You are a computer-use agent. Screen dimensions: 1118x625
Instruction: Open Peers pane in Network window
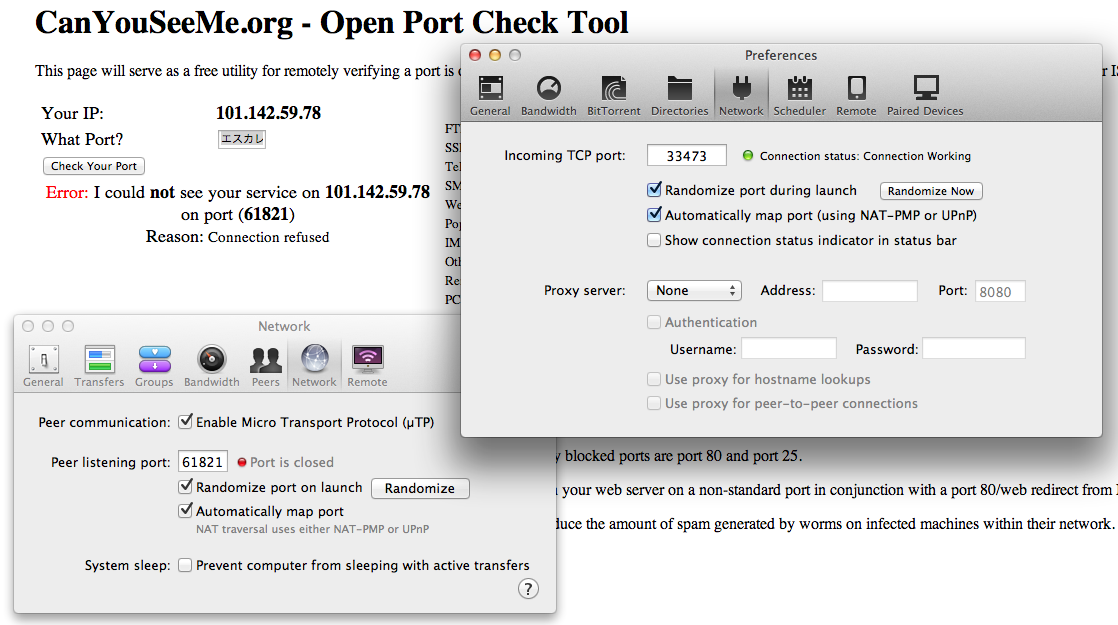pyautogui.click(x=265, y=366)
